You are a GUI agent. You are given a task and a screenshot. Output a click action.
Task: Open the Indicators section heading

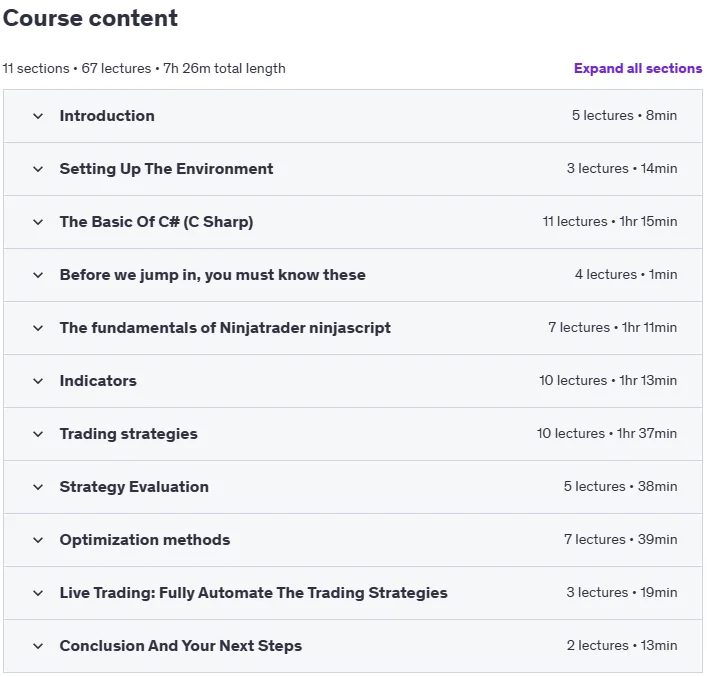click(98, 381)
